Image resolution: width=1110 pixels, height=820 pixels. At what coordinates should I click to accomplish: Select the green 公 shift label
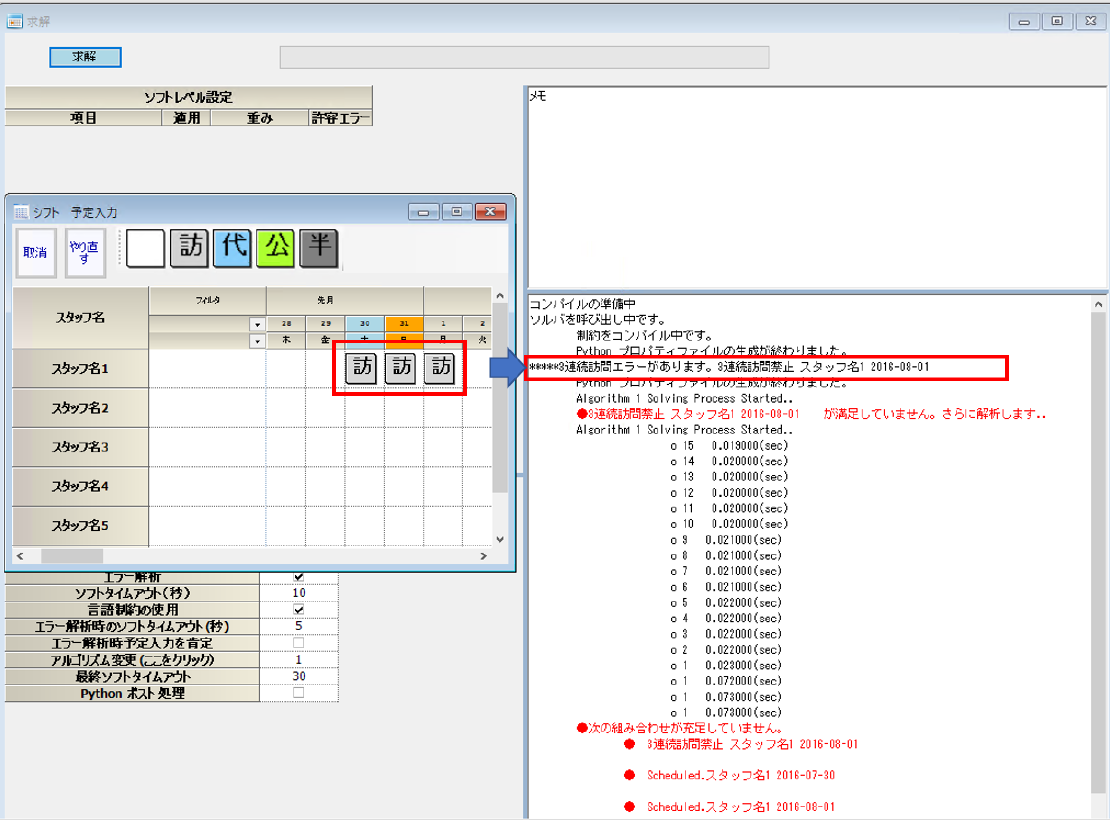click(276, 249)
